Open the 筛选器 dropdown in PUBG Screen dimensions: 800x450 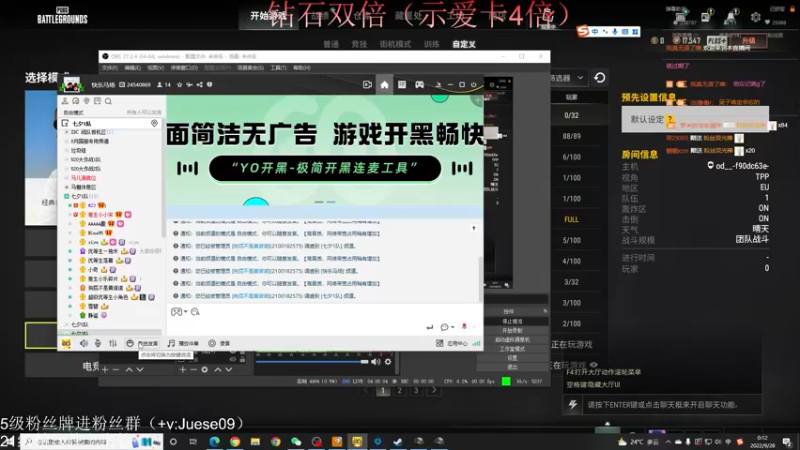567,78
